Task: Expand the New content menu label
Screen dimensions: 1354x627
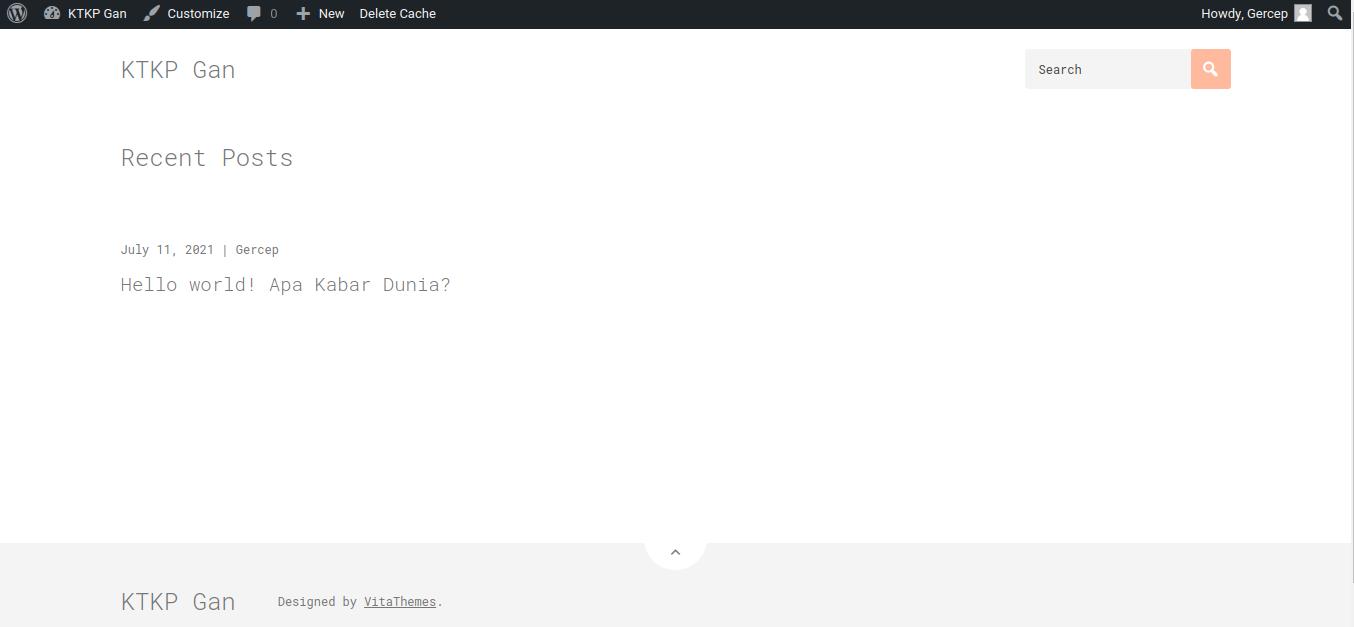Action: 331,13
